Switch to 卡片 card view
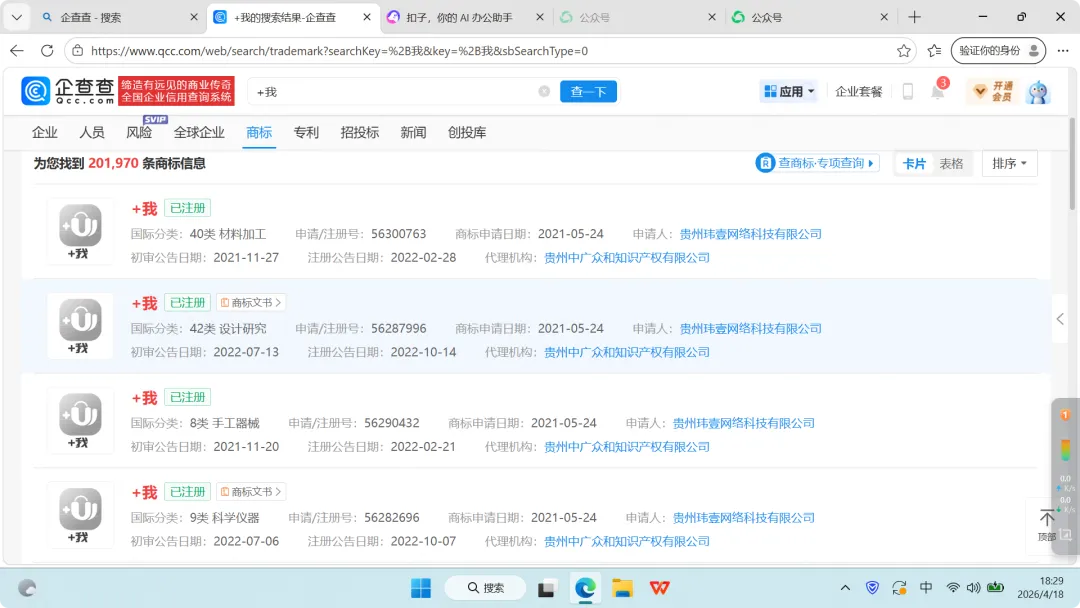The width and height of the screenshot is (1080, 608). click(x=914, y=164)
